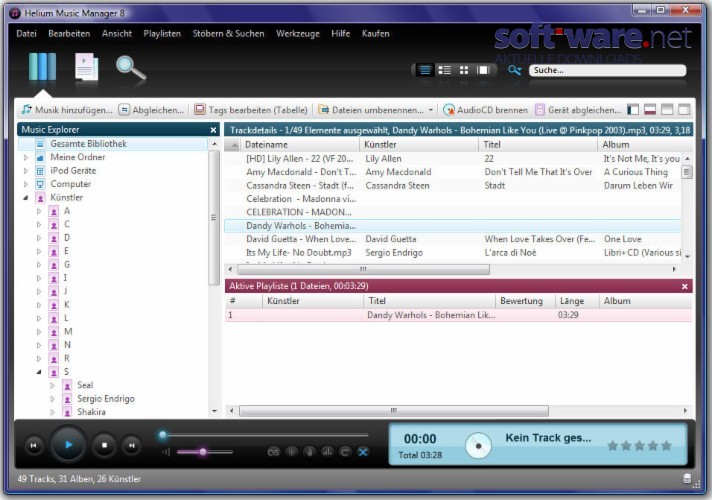Open the Ansicht menu

coord(117,34)
